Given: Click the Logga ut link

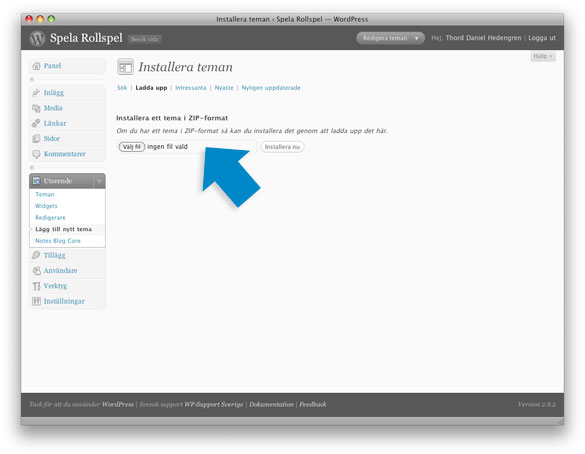Looking at the screenshot, I should click(x=542, y=38).
